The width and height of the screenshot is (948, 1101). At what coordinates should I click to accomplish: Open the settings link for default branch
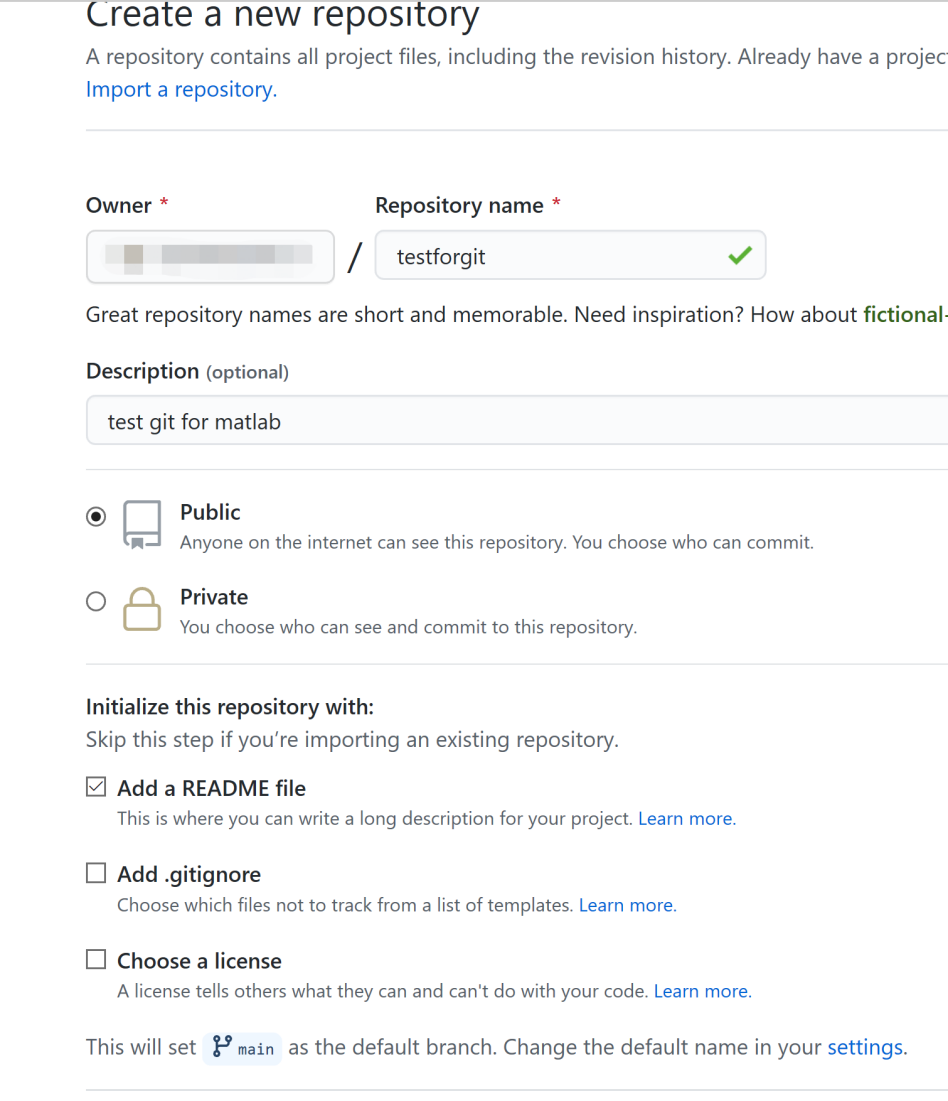[x=866, y=1047]
